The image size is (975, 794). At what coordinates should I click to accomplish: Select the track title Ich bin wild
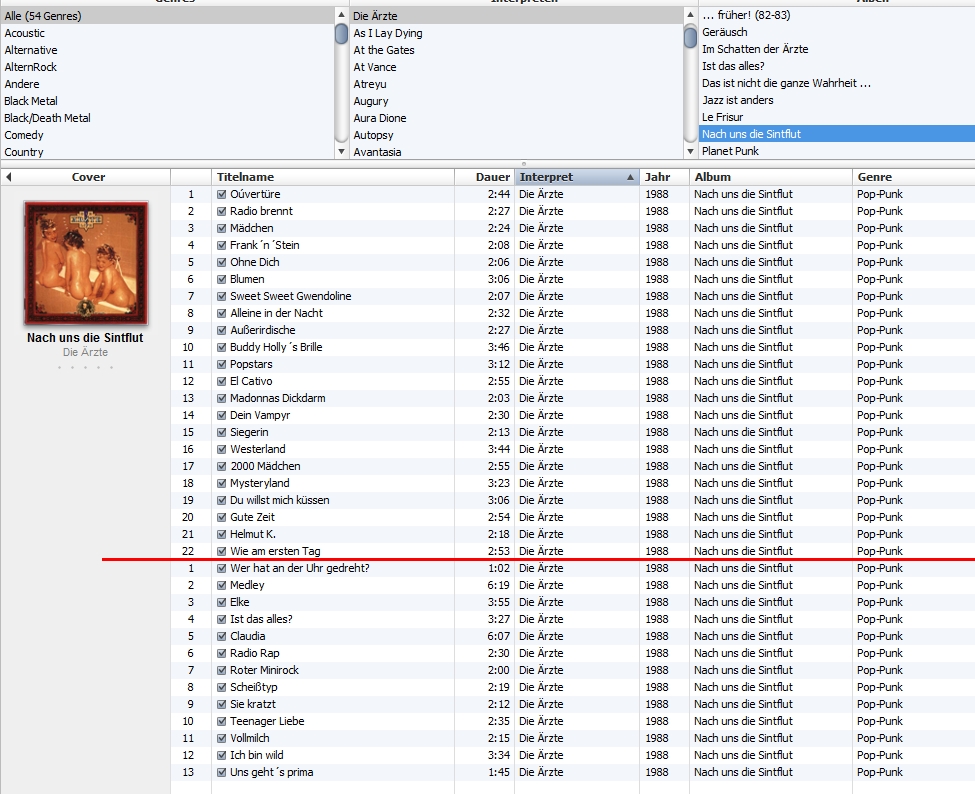coord(257,755)
